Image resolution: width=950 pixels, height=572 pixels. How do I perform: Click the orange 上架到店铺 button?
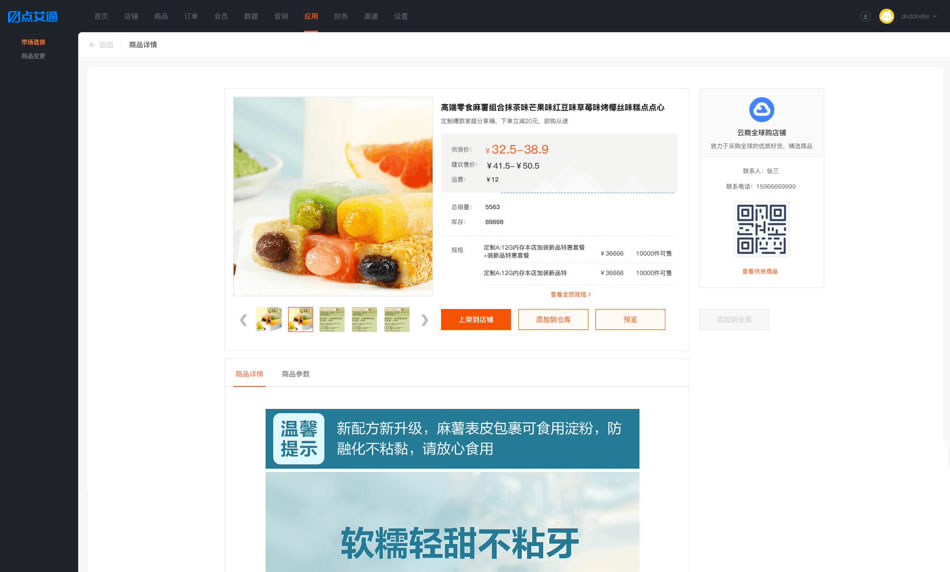coord(476,319)
